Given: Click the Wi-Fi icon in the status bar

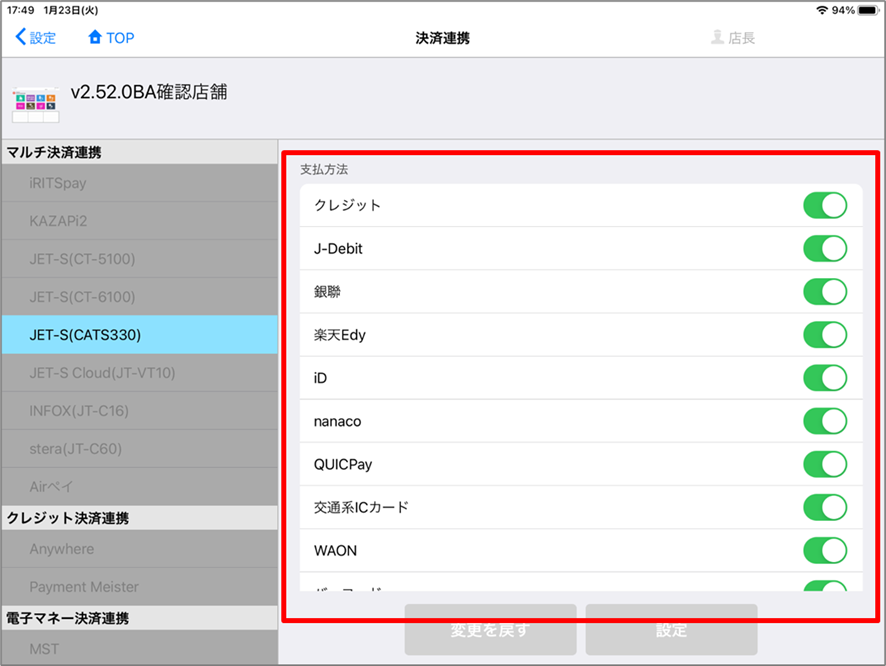Looking at the screenshot, I should (824, 9).
